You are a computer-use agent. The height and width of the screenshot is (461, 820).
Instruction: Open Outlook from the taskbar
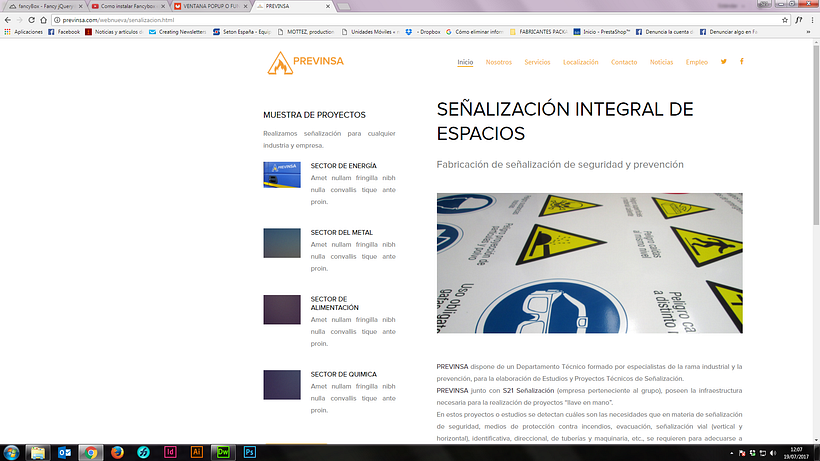(x=64, y=452)
